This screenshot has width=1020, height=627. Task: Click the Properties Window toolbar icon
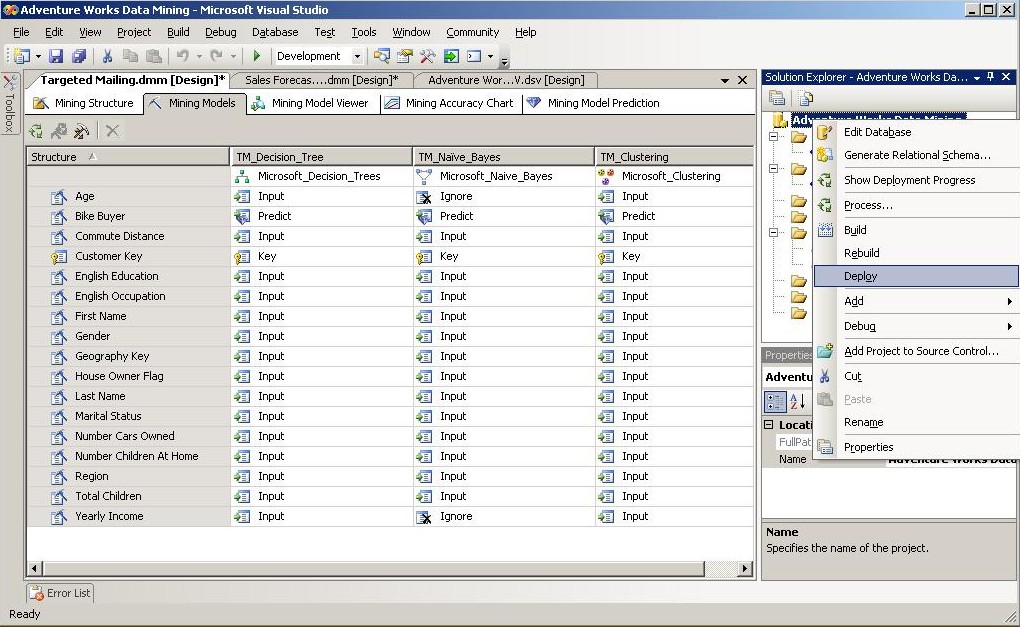pyautogui.click(x=405, y=56)
